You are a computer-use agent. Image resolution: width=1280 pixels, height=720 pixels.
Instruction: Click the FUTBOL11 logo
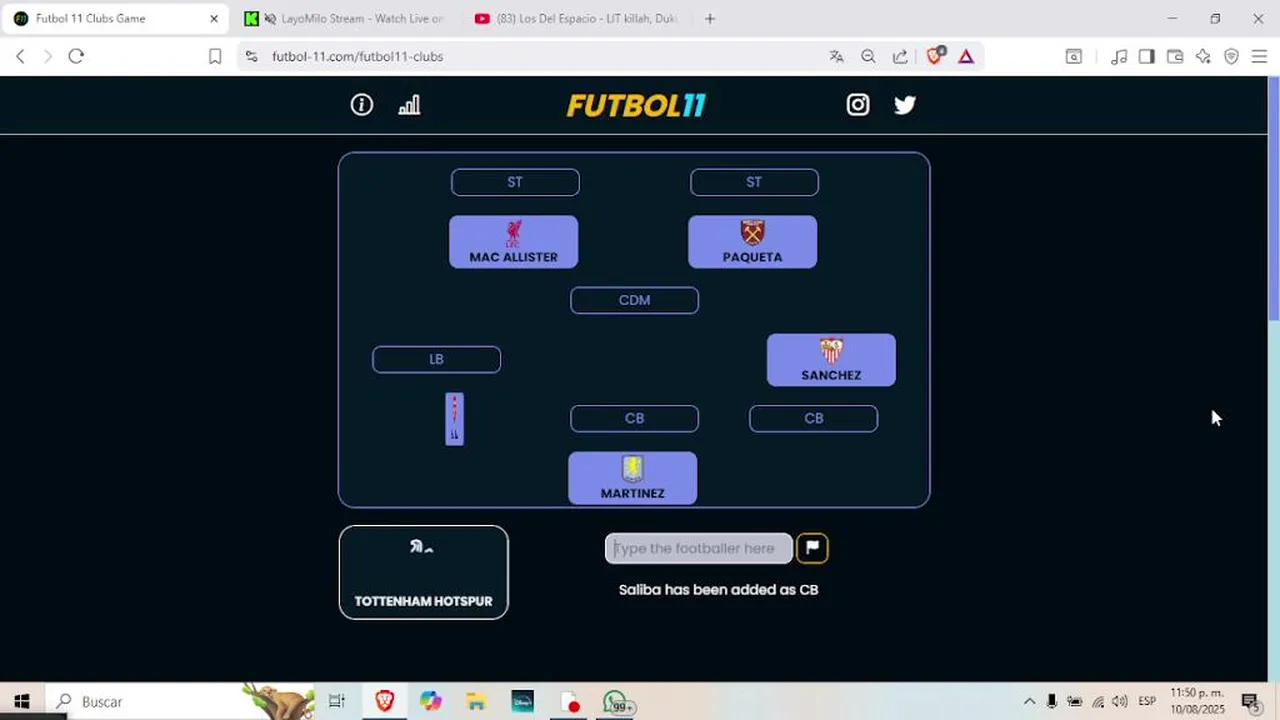click(636, 105)
